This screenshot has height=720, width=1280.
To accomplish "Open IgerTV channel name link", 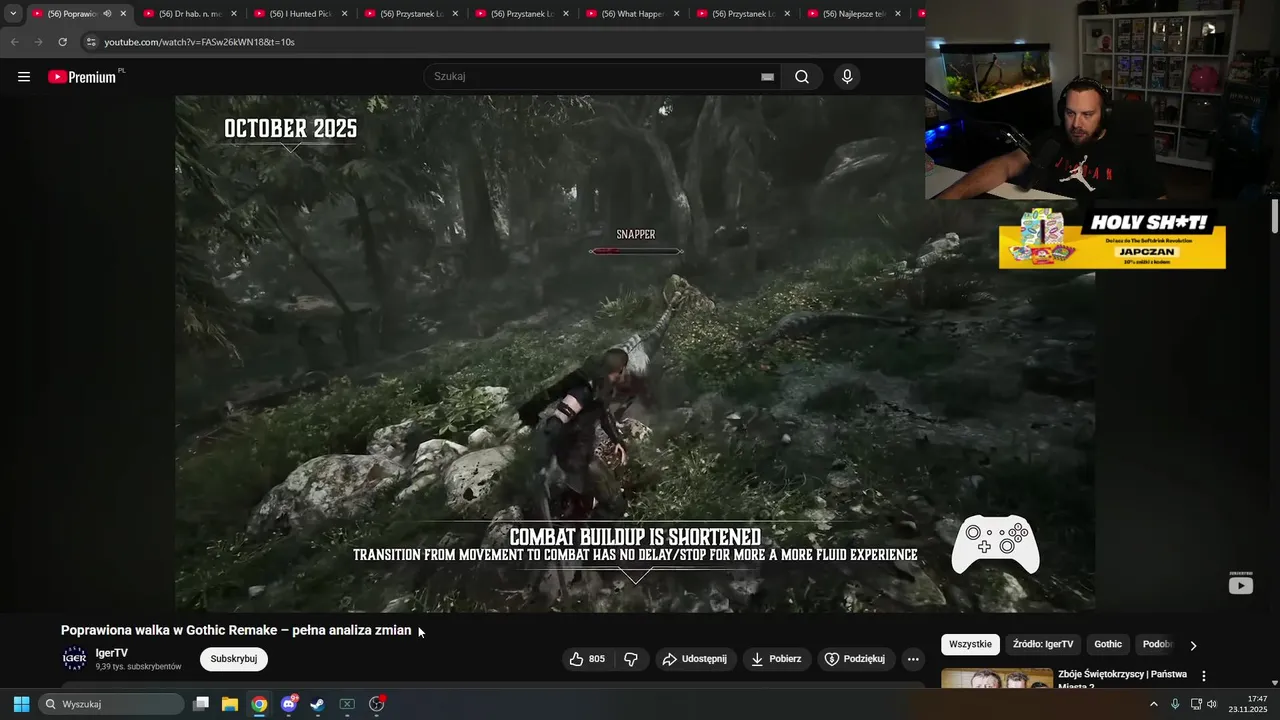I will click(x=112, y=653).
